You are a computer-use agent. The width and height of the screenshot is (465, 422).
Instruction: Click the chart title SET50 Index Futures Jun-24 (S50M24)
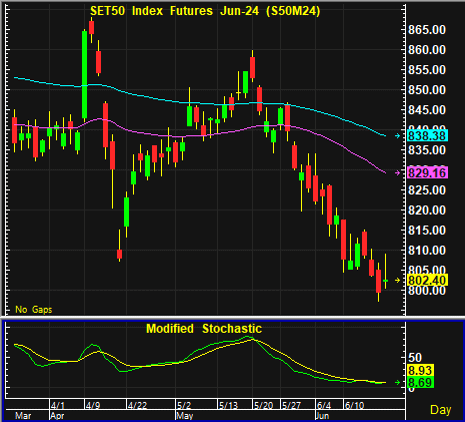pos(205,11)
